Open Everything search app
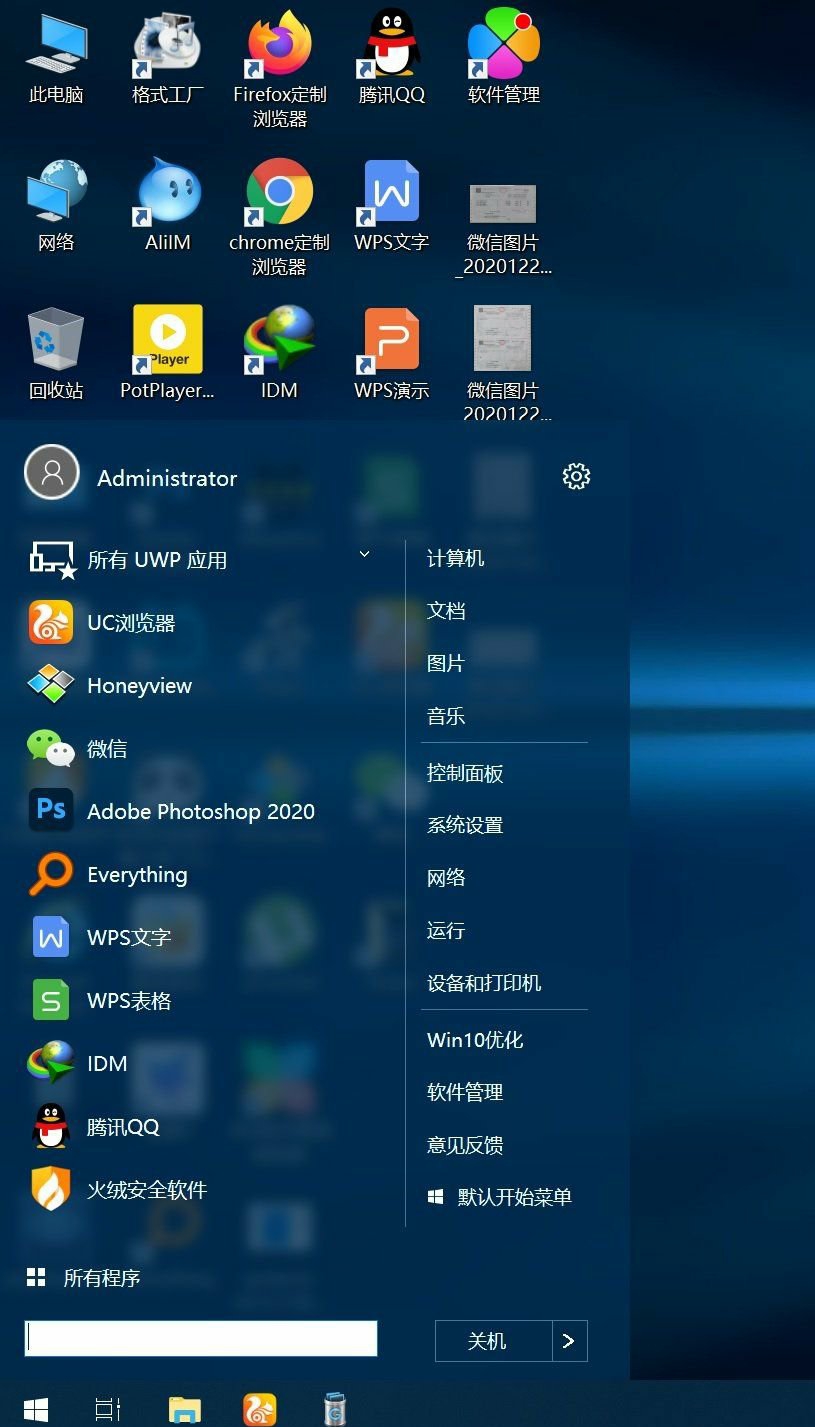Screen dimensions: 815x1427 [x=136, y=875]
